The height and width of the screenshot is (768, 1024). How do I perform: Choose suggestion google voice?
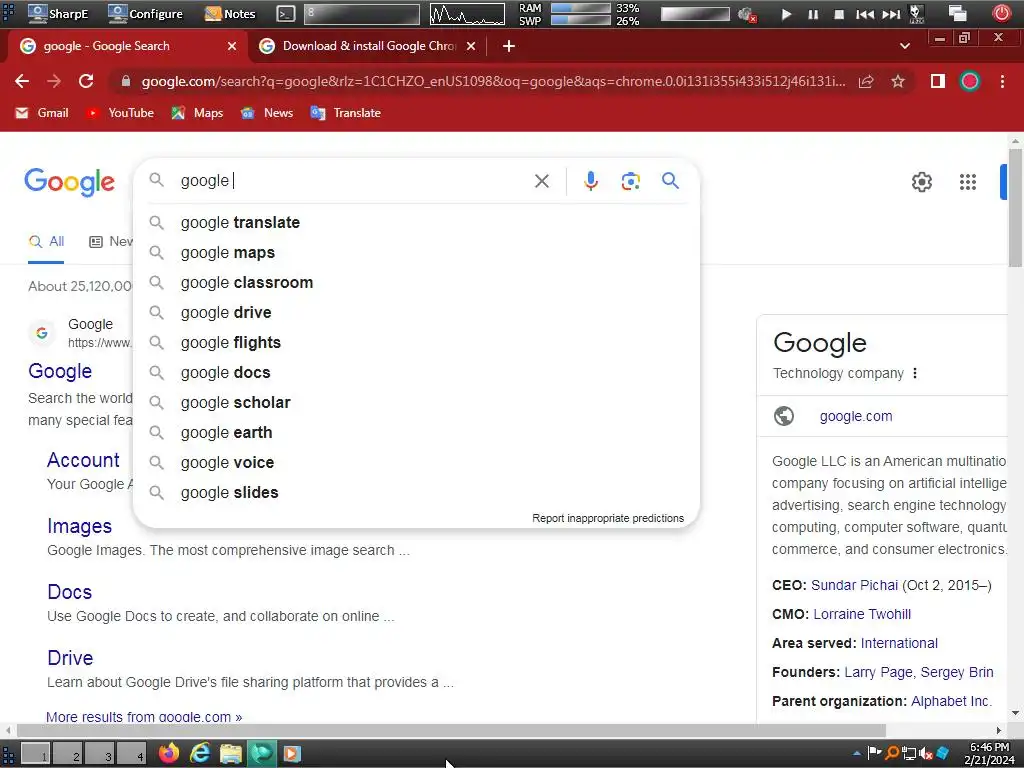tap(416, 463)
